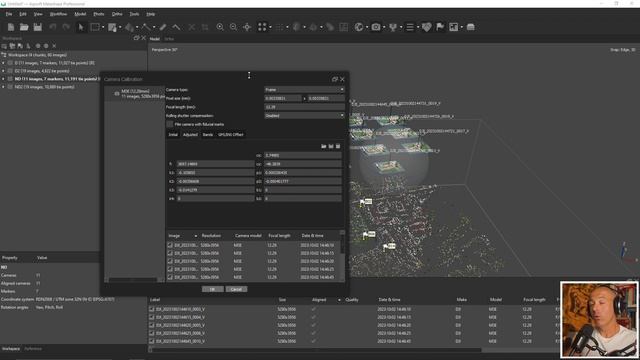Image resolution: width=640 pixels, height=360 pixels.
Task: Expand the ND2 chunk tree item
Action: click(3, 87)
